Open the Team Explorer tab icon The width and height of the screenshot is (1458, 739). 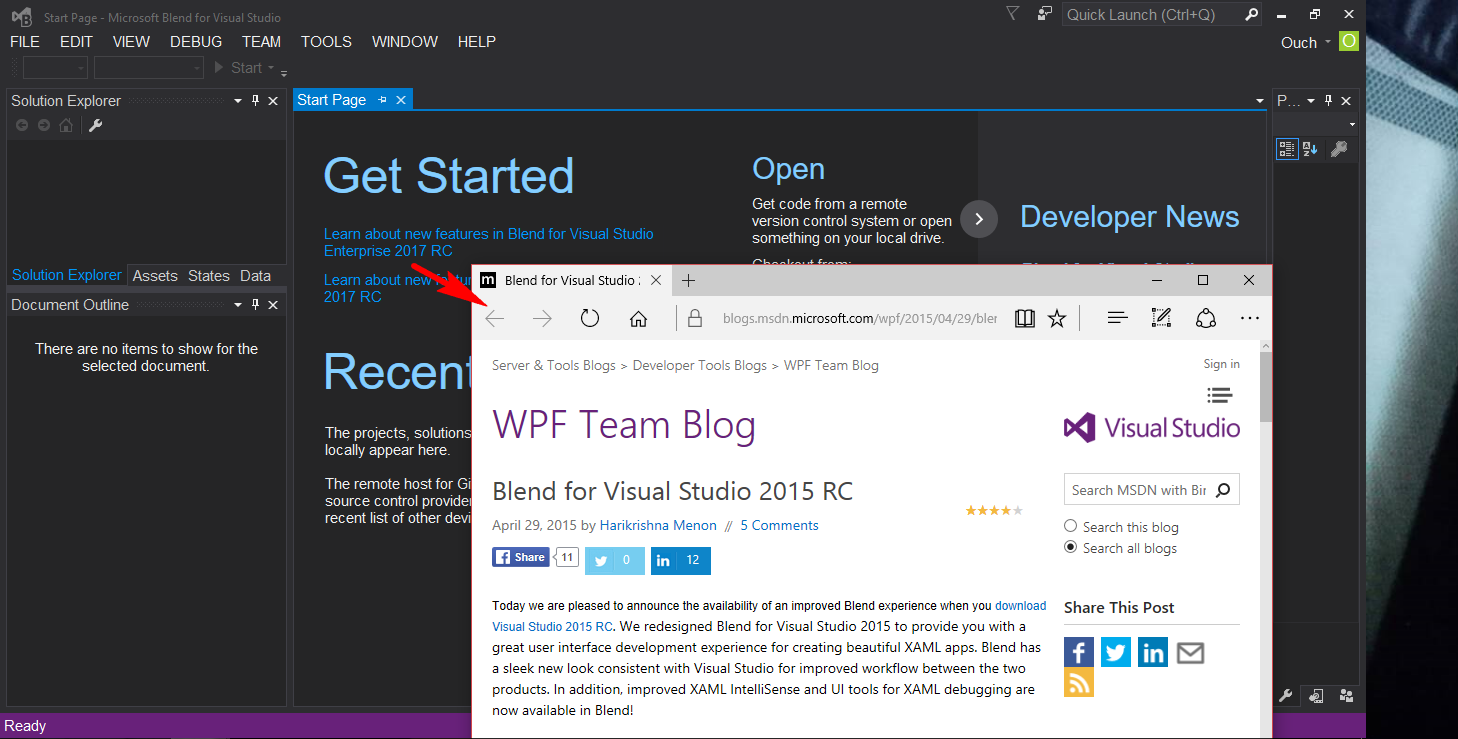1346,696
